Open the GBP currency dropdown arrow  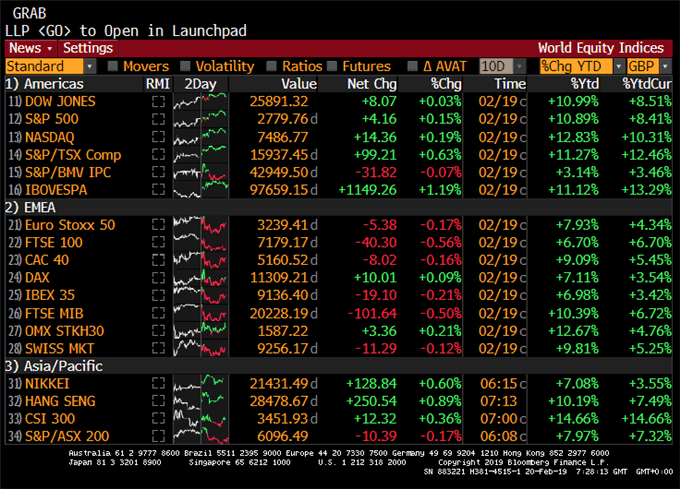[665, 66]
